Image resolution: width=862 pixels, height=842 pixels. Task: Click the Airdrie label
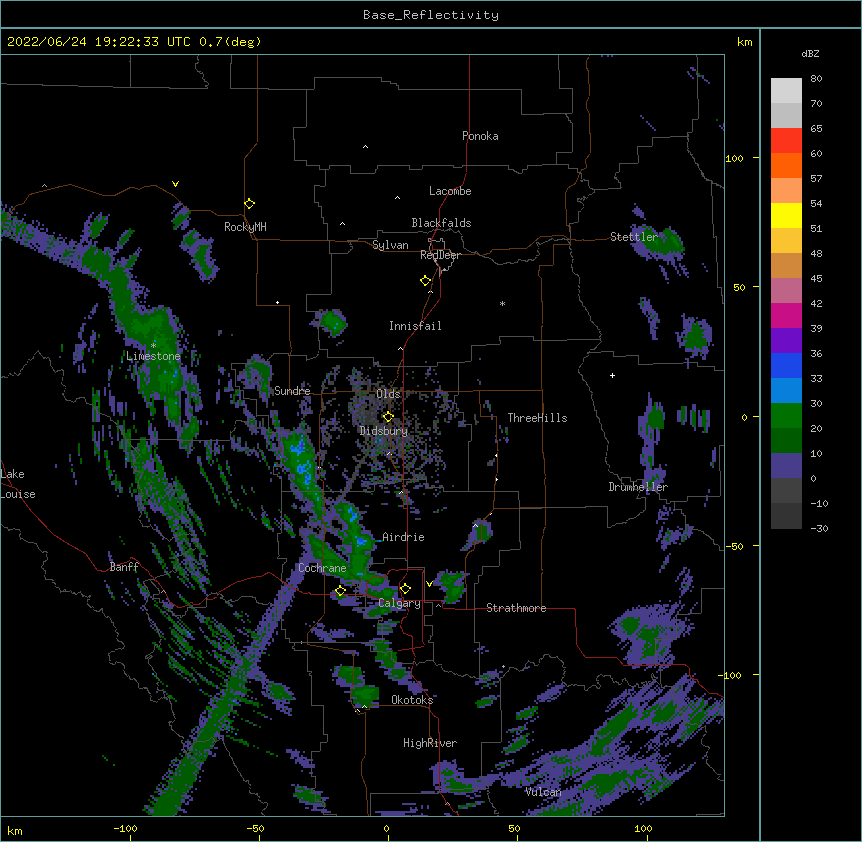point(403,537)
